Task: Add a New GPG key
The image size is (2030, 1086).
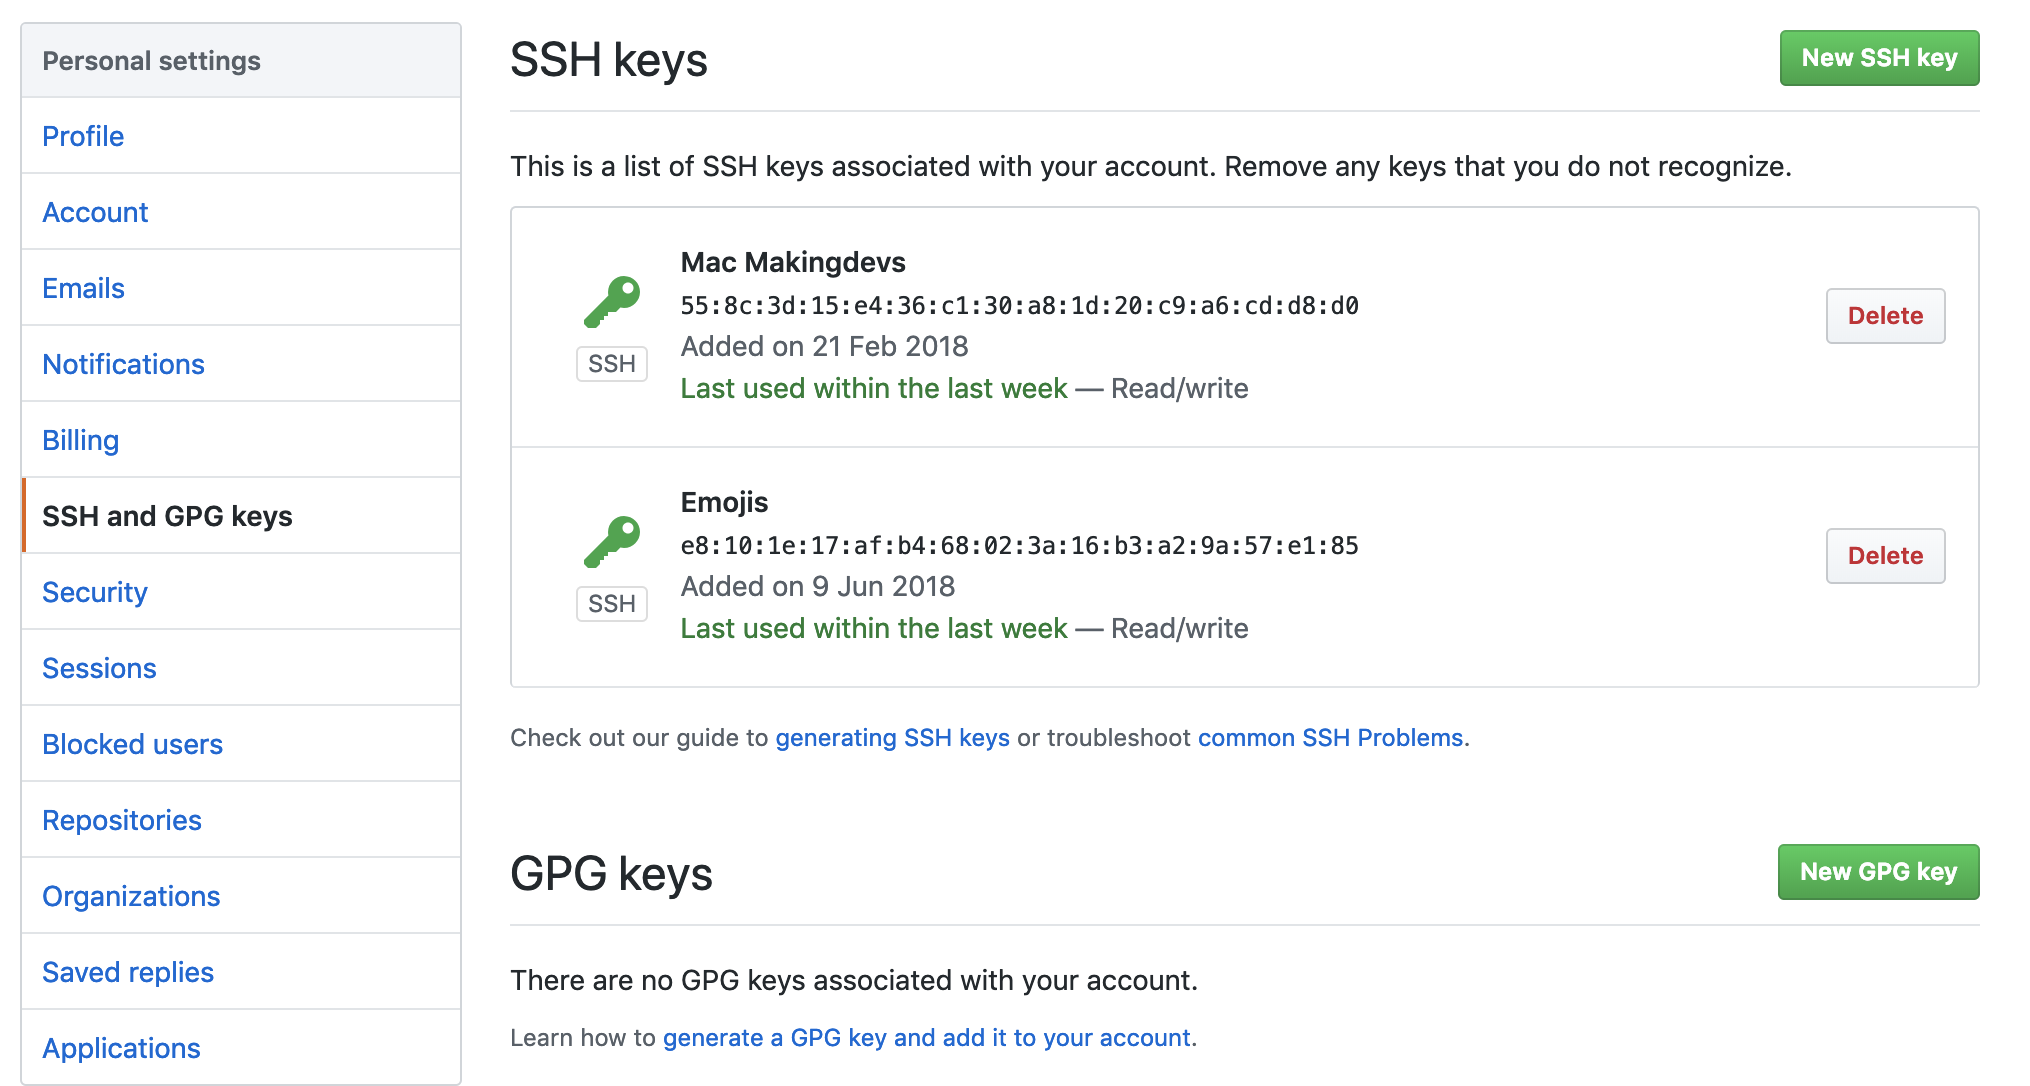Action: [1878, 872]
